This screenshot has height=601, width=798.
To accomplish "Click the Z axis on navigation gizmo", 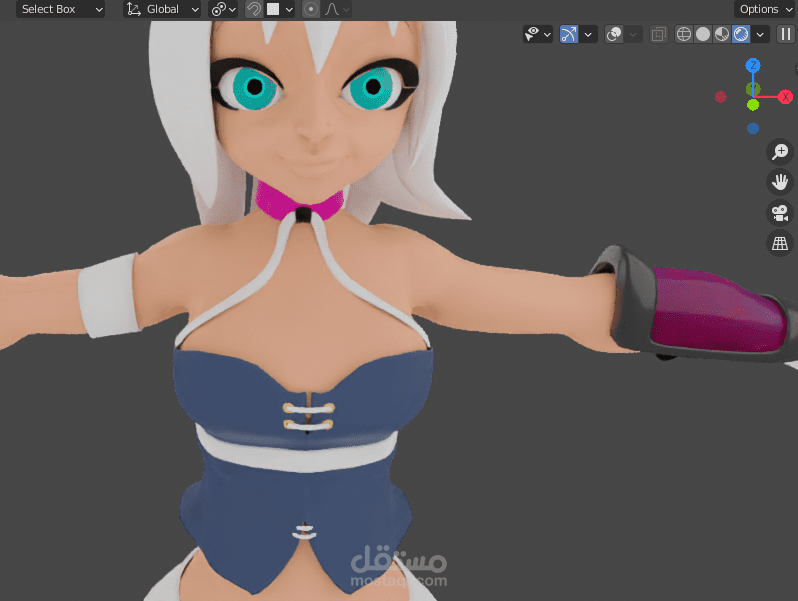I will coord(753,65).
